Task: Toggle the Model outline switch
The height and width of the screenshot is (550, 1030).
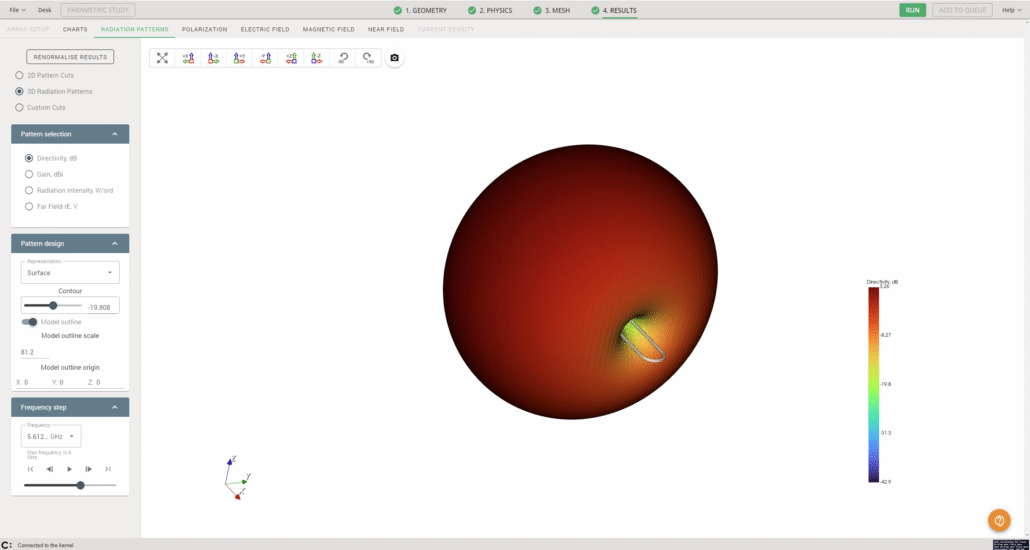Action: [31, 322]
